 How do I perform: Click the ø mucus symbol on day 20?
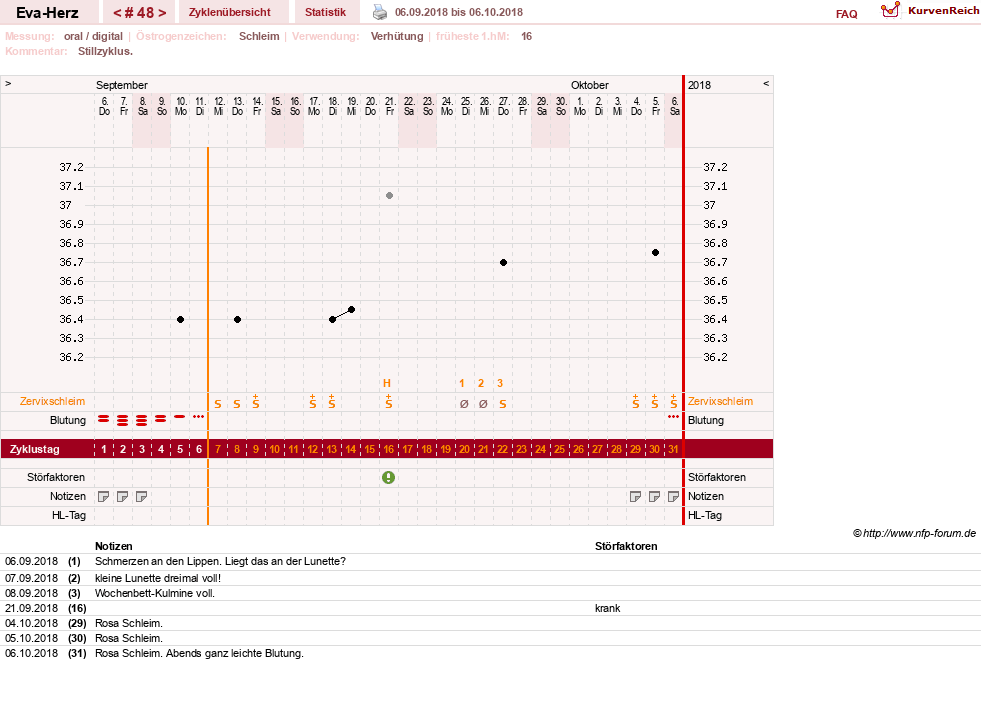464,404
